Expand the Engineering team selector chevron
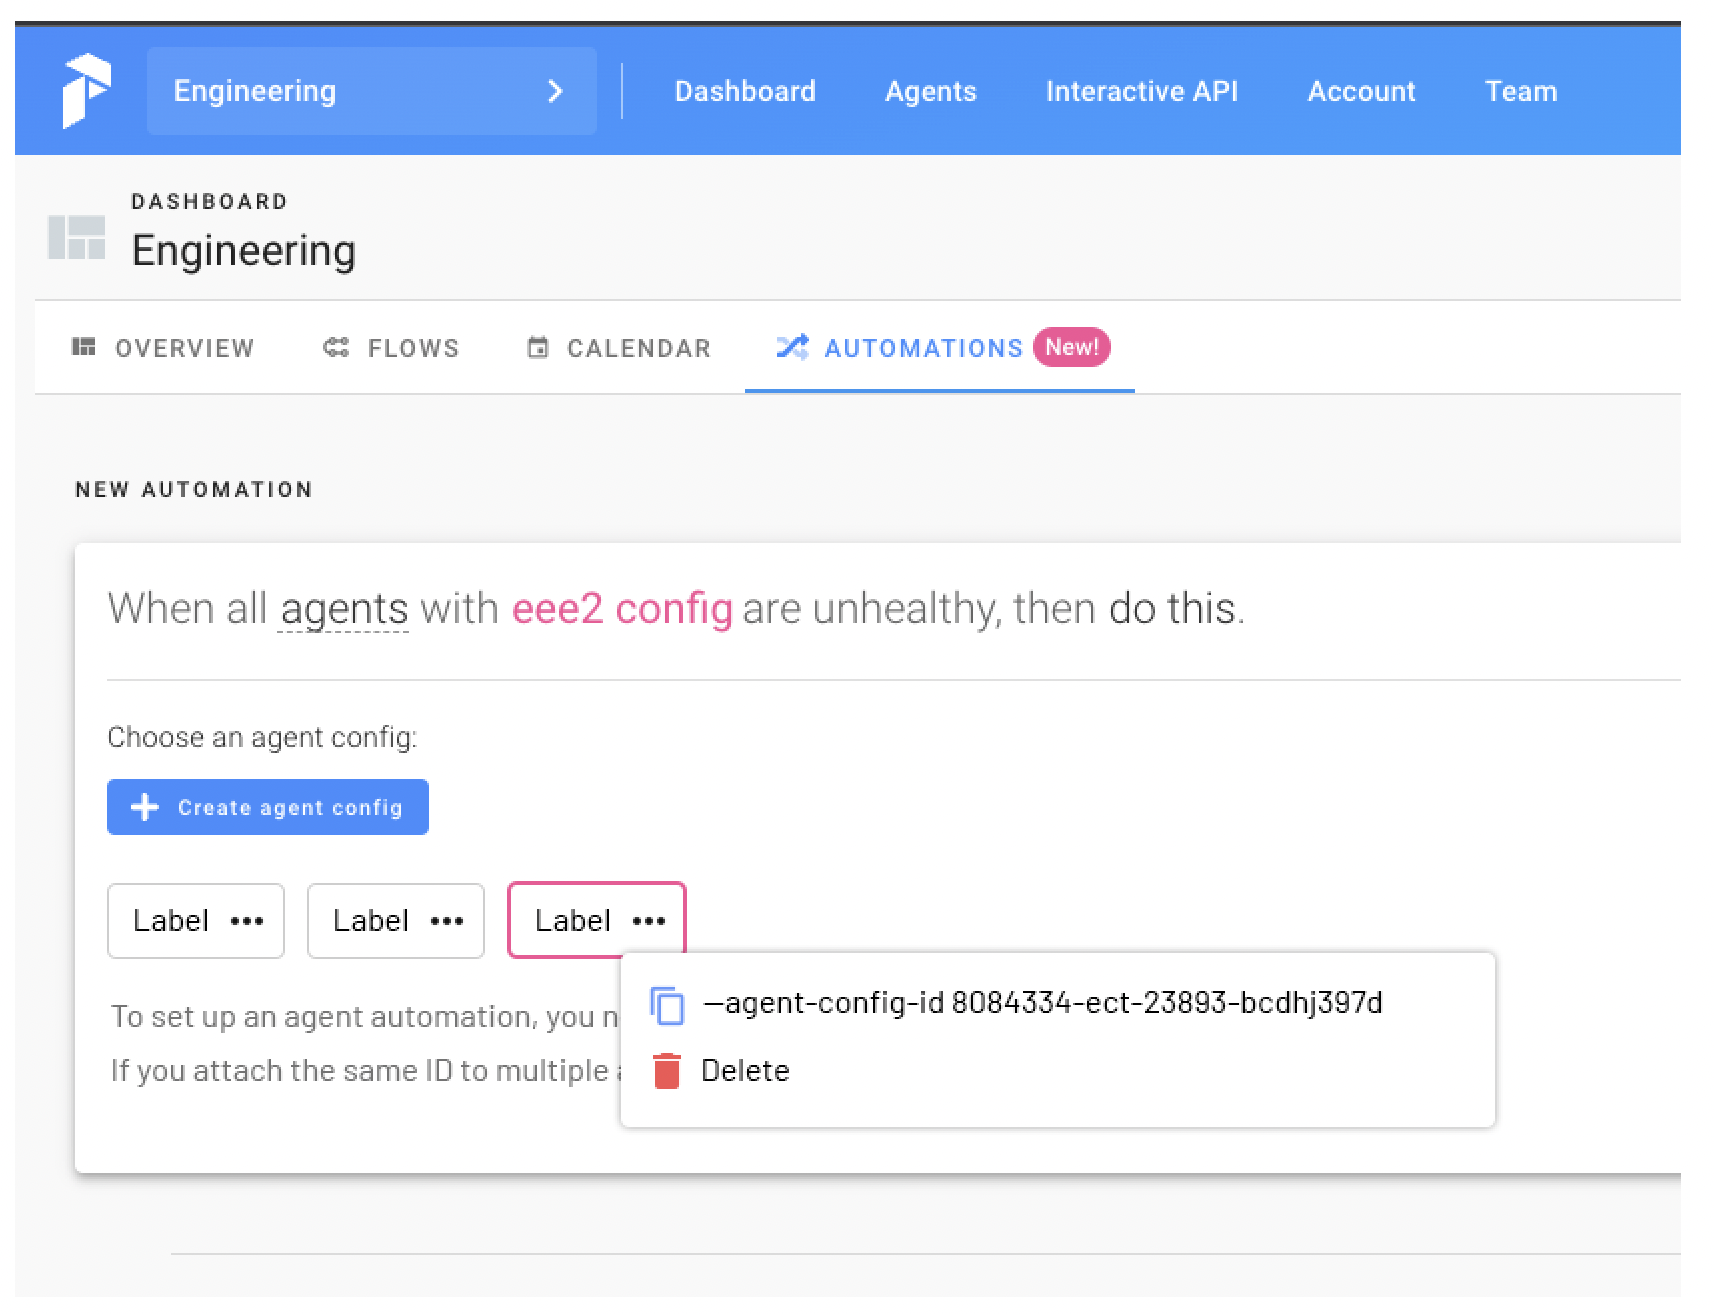Image resolution: width=1714 pixels, height=1314 pixels. tap(556, 91)
